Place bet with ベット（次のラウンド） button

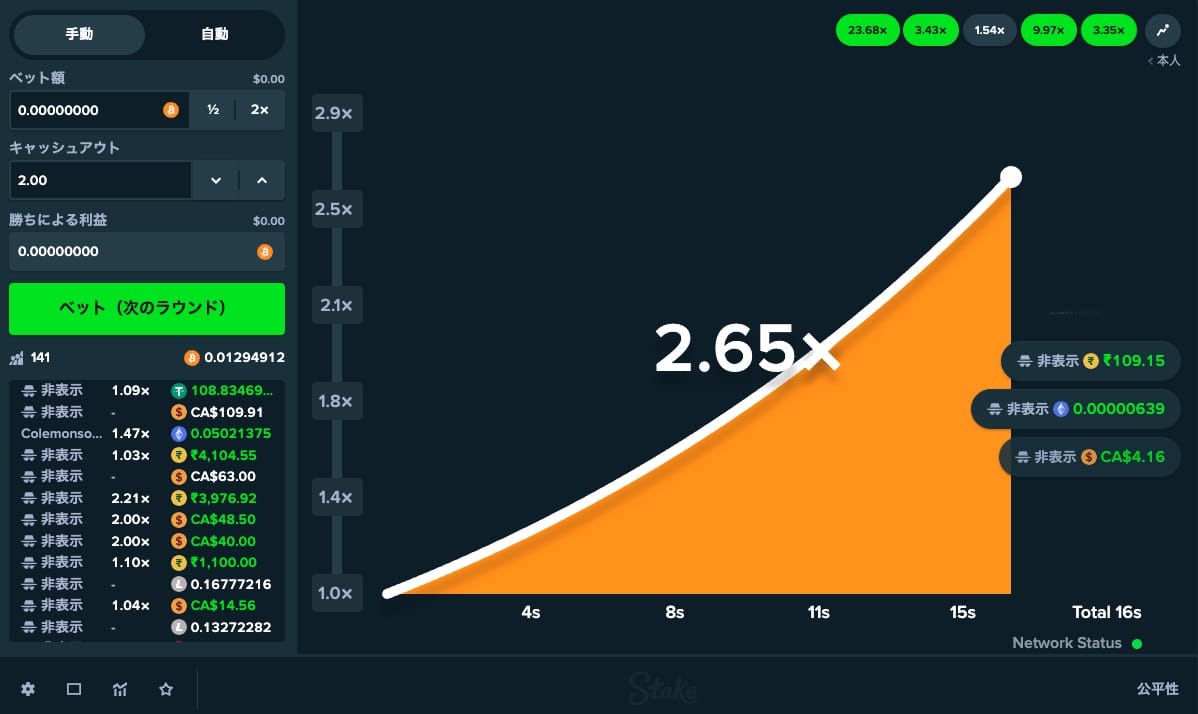(x=147, y=309)
